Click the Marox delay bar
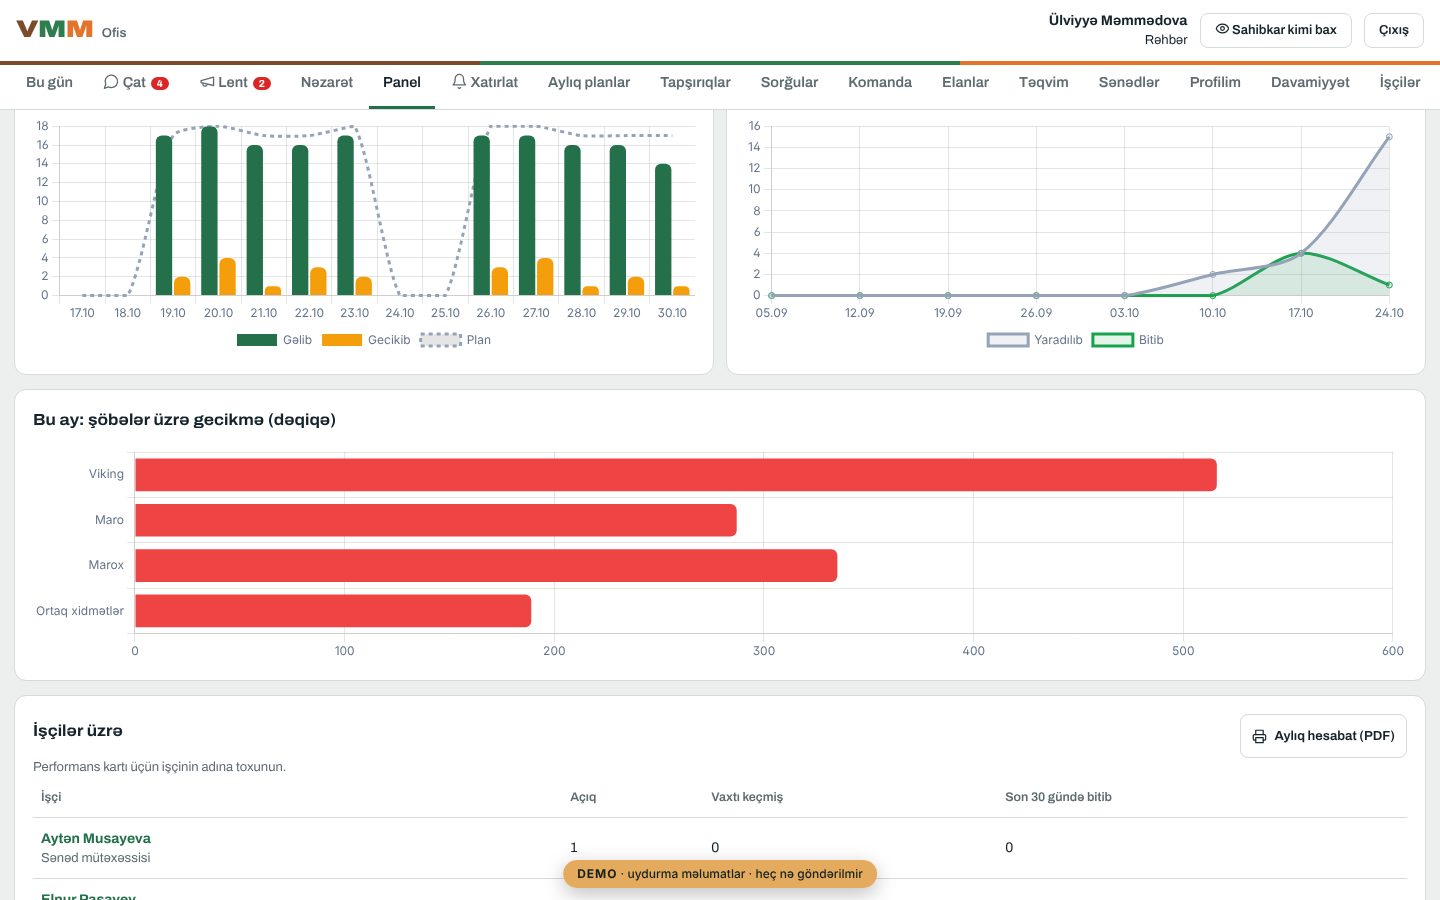 point(486,566)
